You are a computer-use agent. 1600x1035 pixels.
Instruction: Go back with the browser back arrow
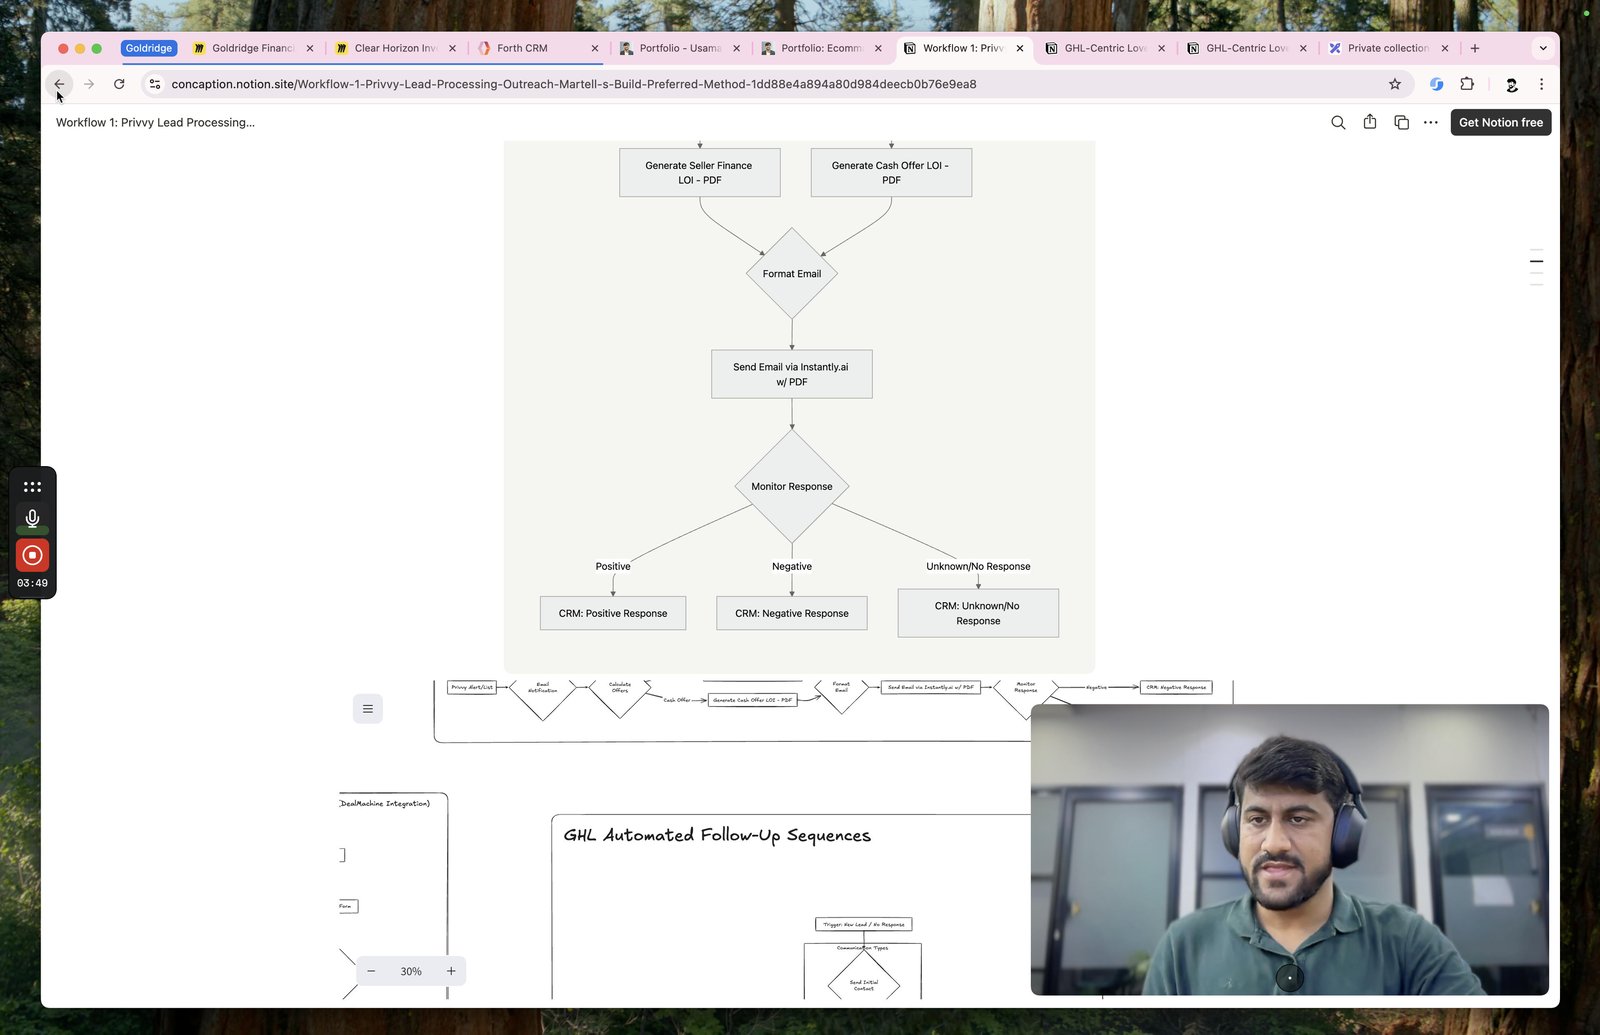(59, 84)
